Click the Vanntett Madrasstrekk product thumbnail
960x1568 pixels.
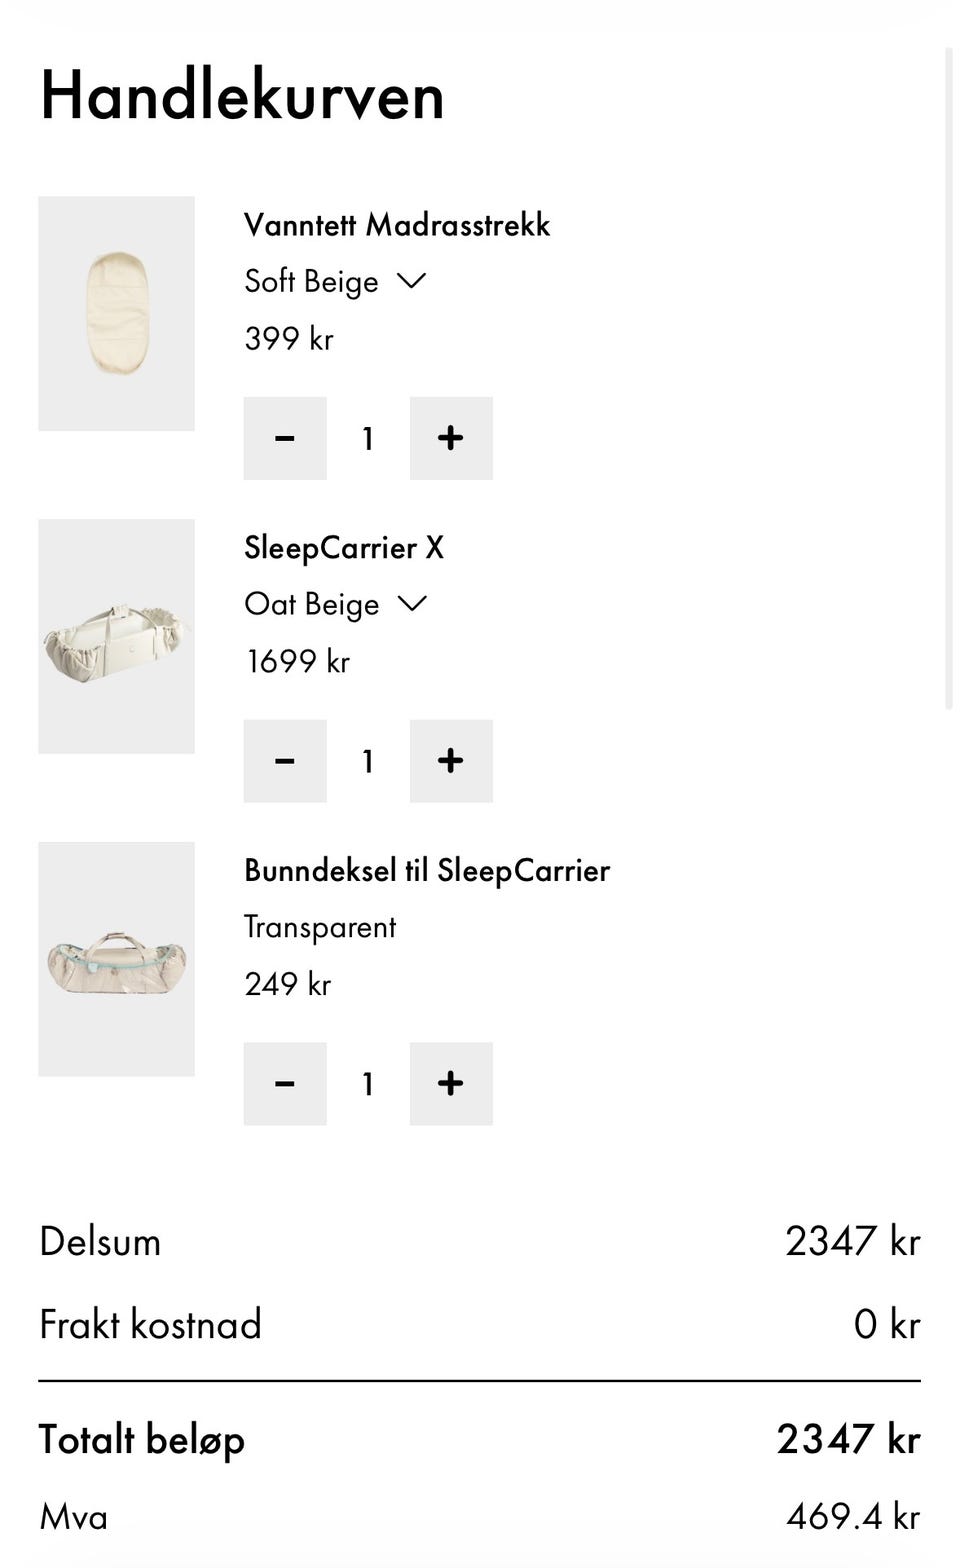pos(117,313)
